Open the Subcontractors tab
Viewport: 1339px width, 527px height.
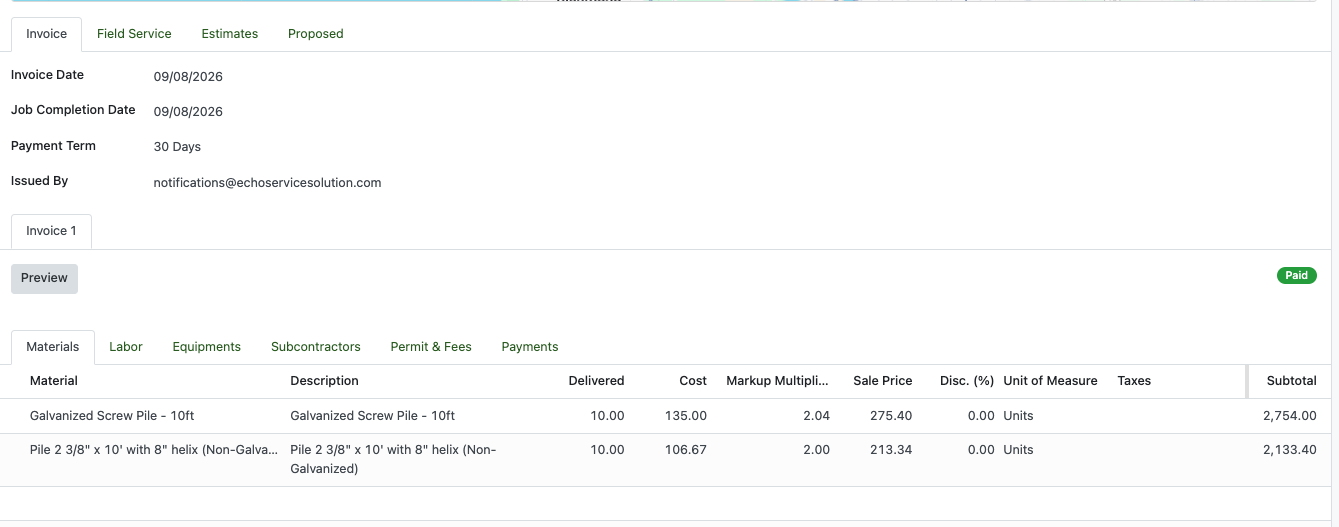[316, 347]
